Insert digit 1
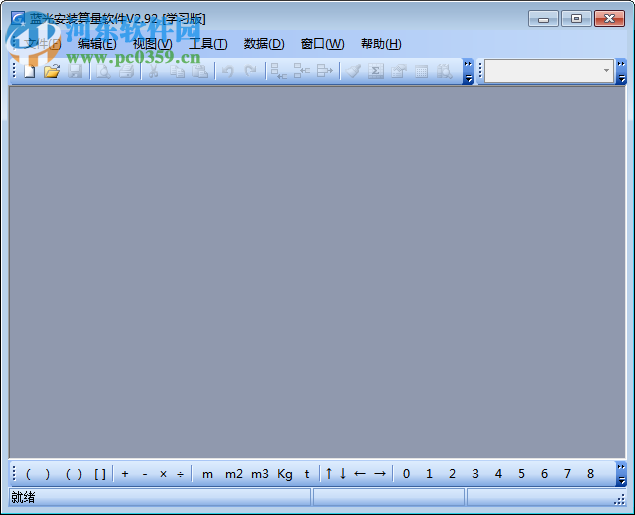This screenshot has width=635, height=515. pyautogui.click(x=429, y=474)
